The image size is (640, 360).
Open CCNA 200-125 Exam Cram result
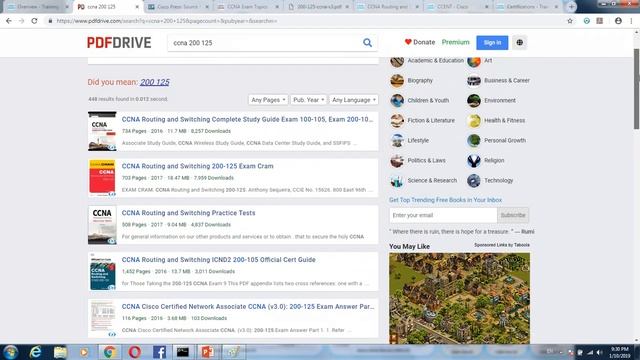[x=198, y=166]
